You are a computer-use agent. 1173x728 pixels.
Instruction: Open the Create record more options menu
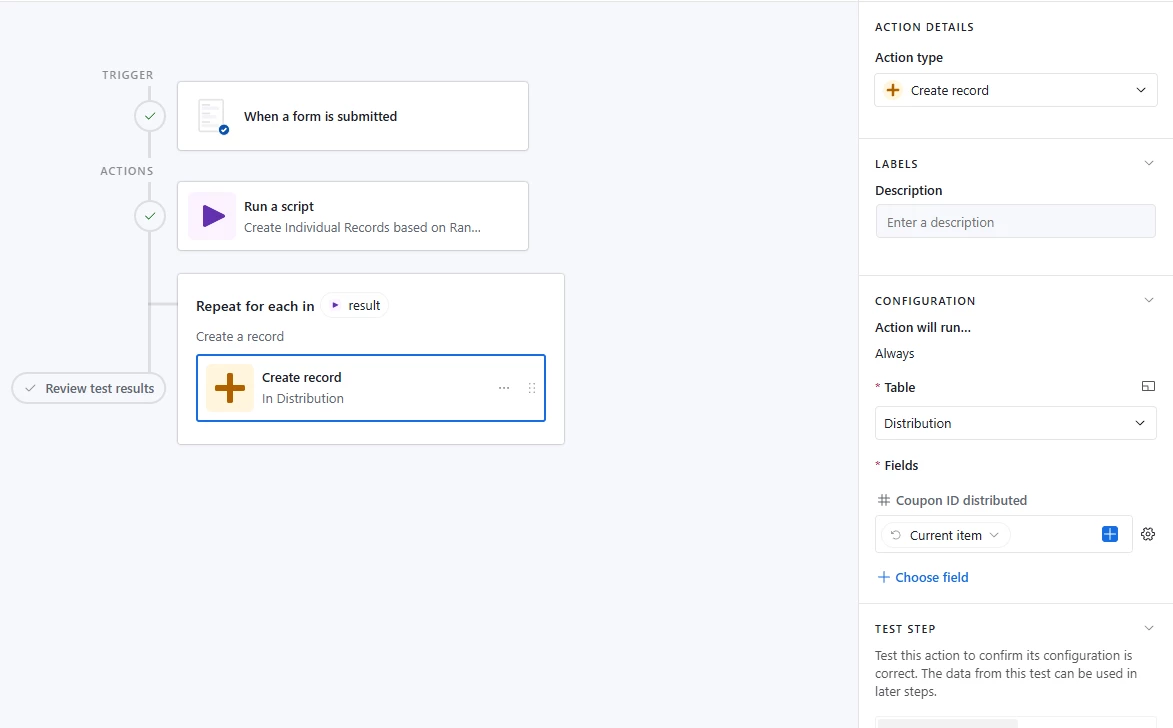[504, 388]
